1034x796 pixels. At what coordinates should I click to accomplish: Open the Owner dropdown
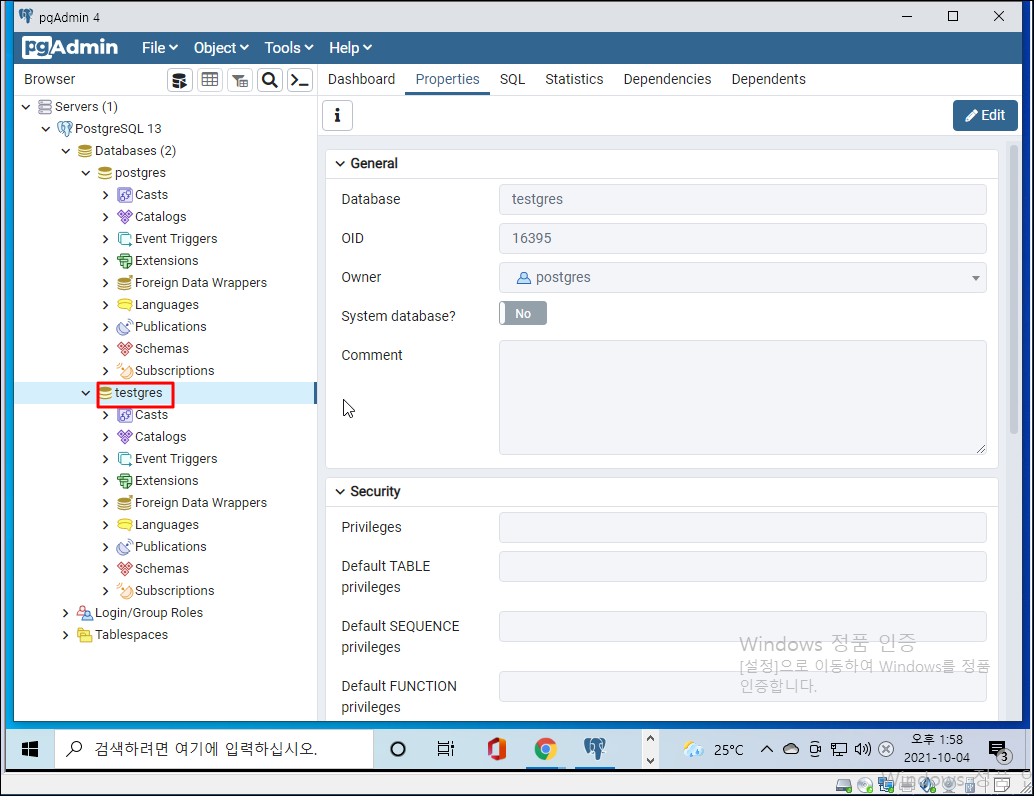coord(743,278)
